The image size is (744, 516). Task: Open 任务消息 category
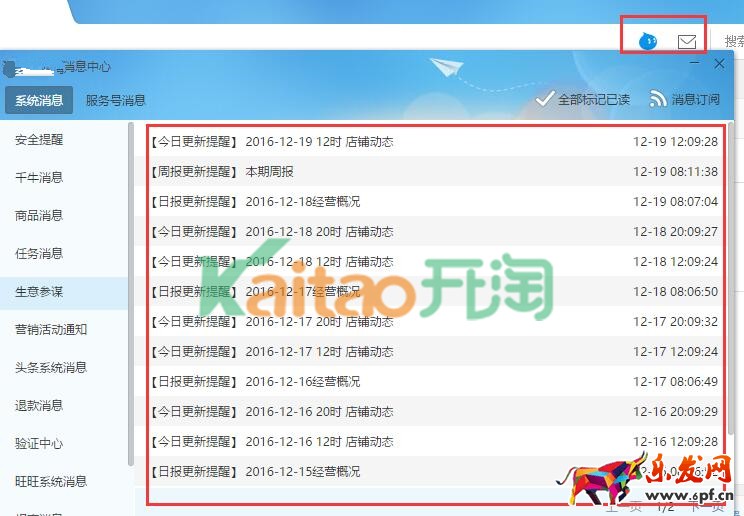coord(39,254)
